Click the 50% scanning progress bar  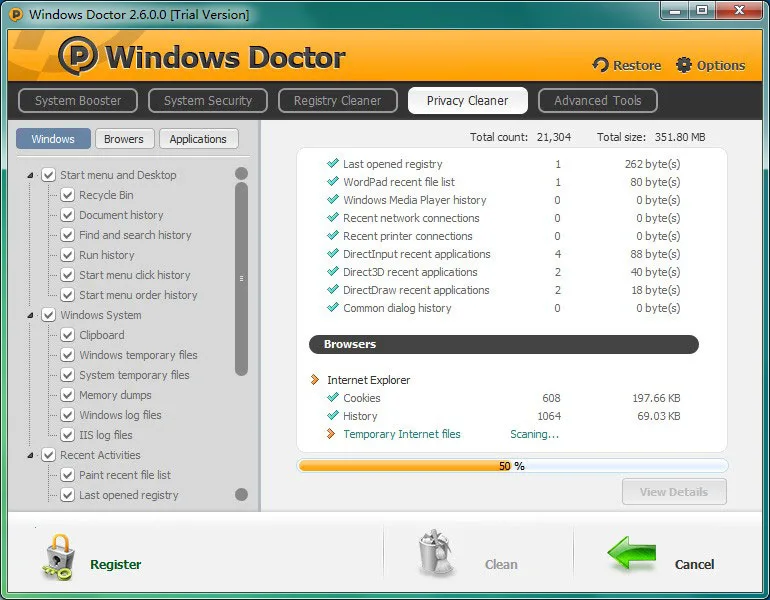tap(512, 465)
